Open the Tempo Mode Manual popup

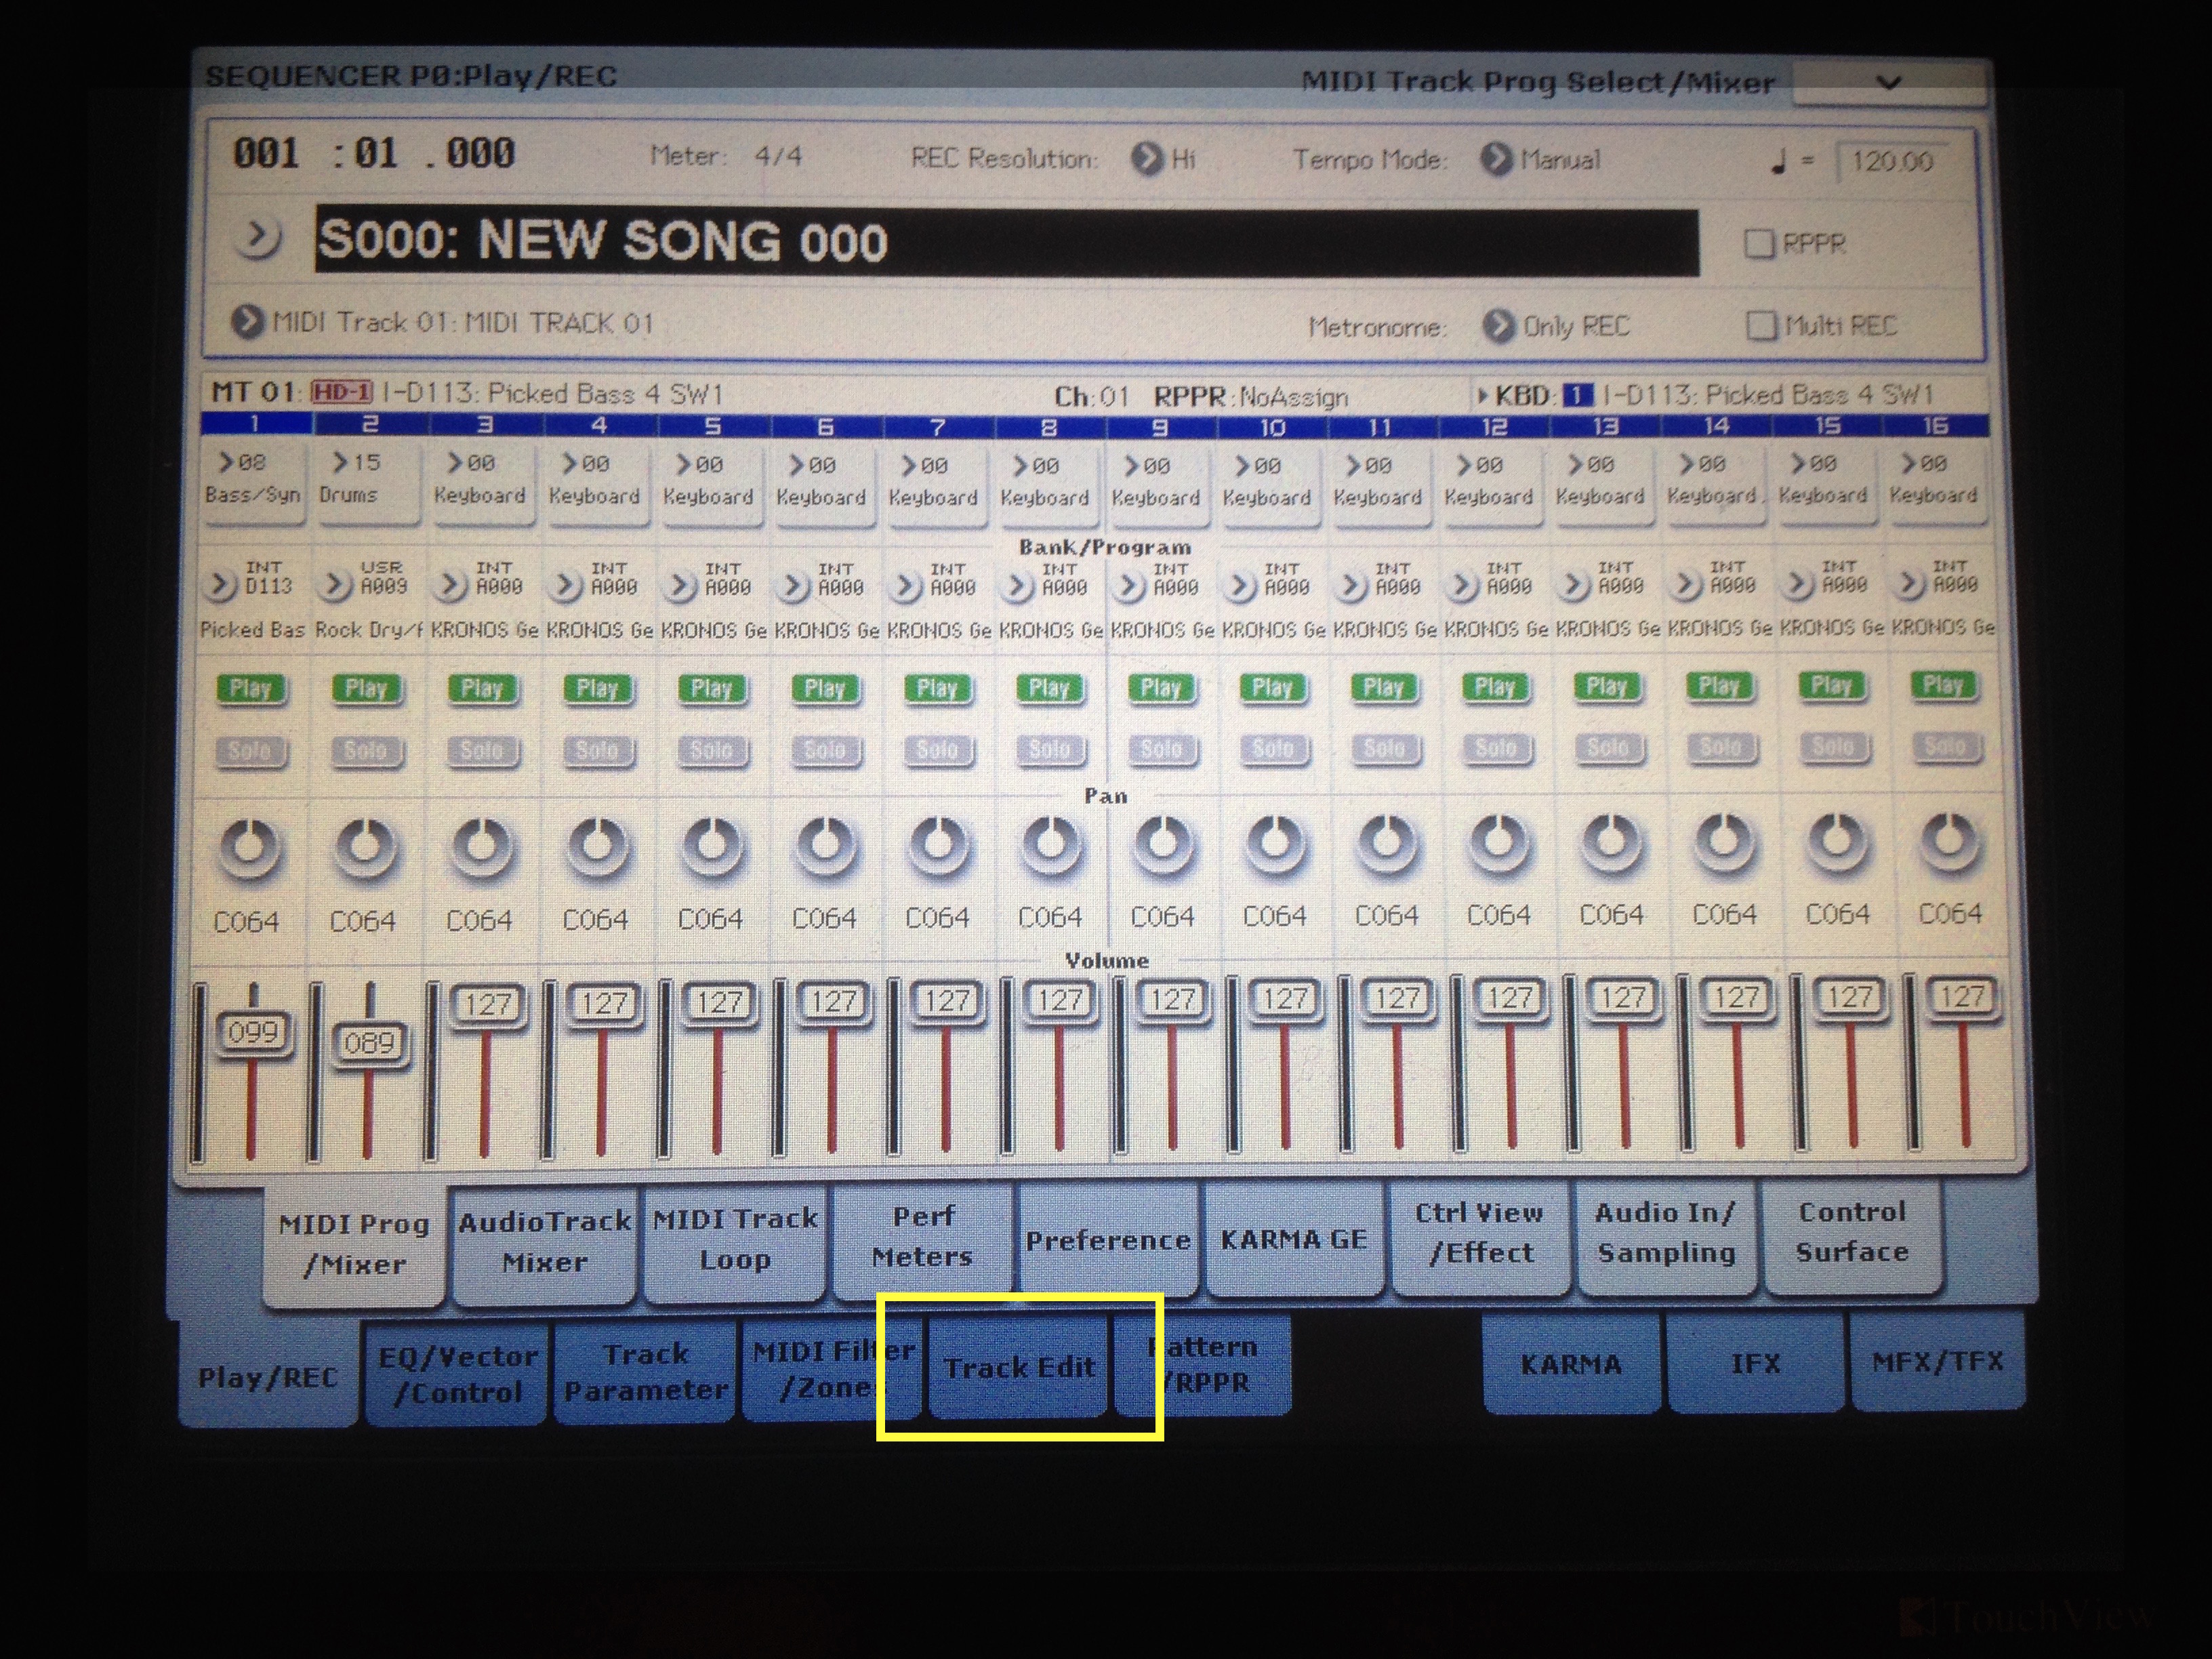tap(1496, 160)
